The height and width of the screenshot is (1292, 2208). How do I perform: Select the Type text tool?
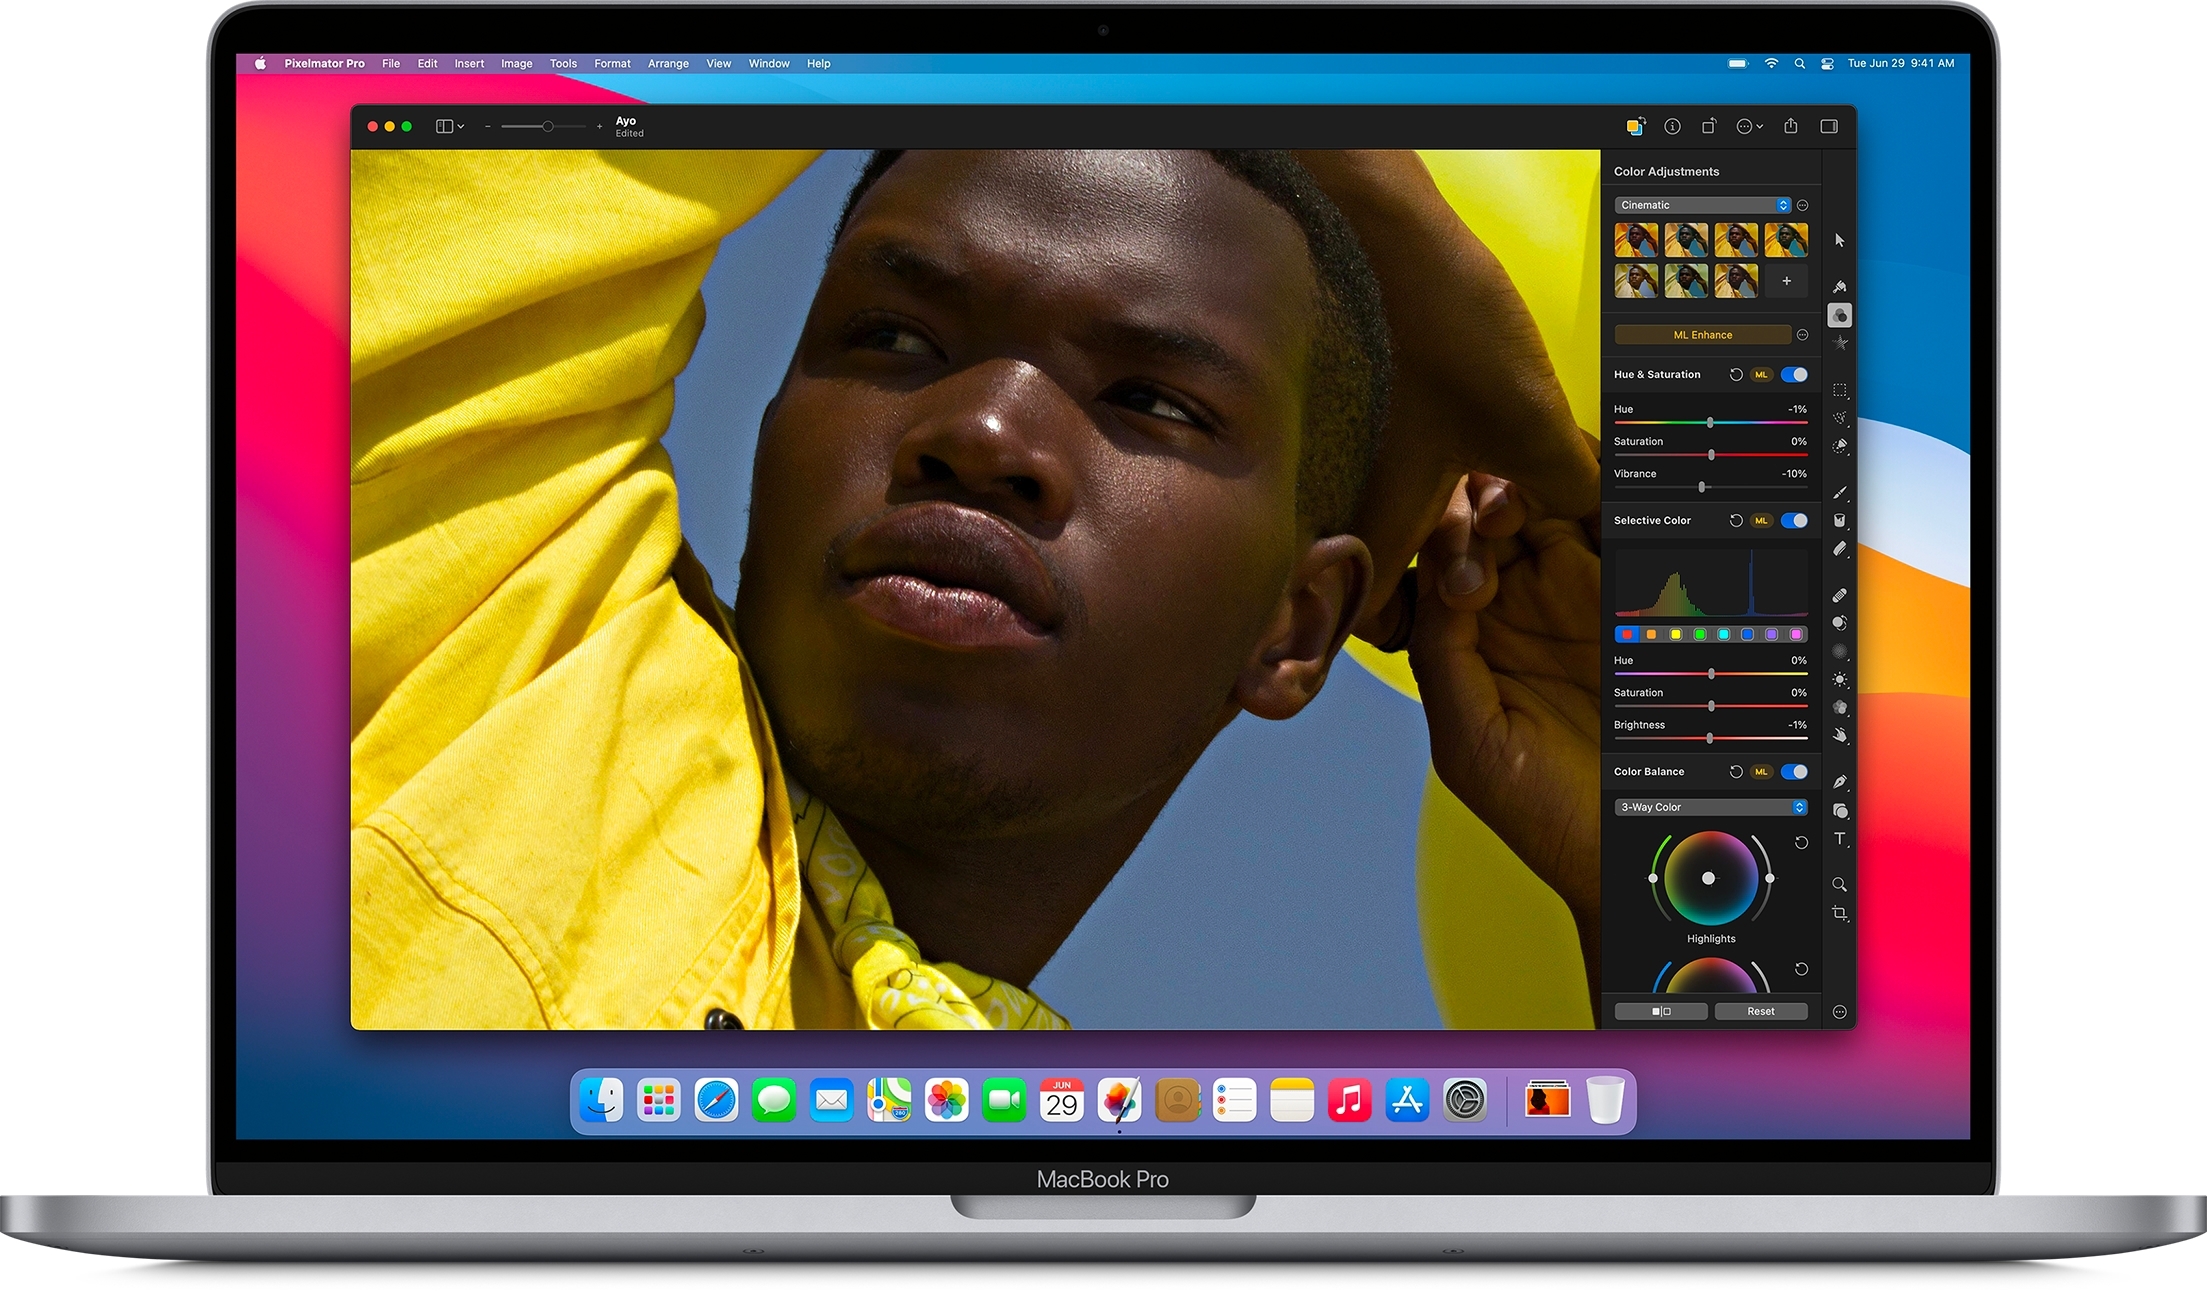(x=1839, y=839)
